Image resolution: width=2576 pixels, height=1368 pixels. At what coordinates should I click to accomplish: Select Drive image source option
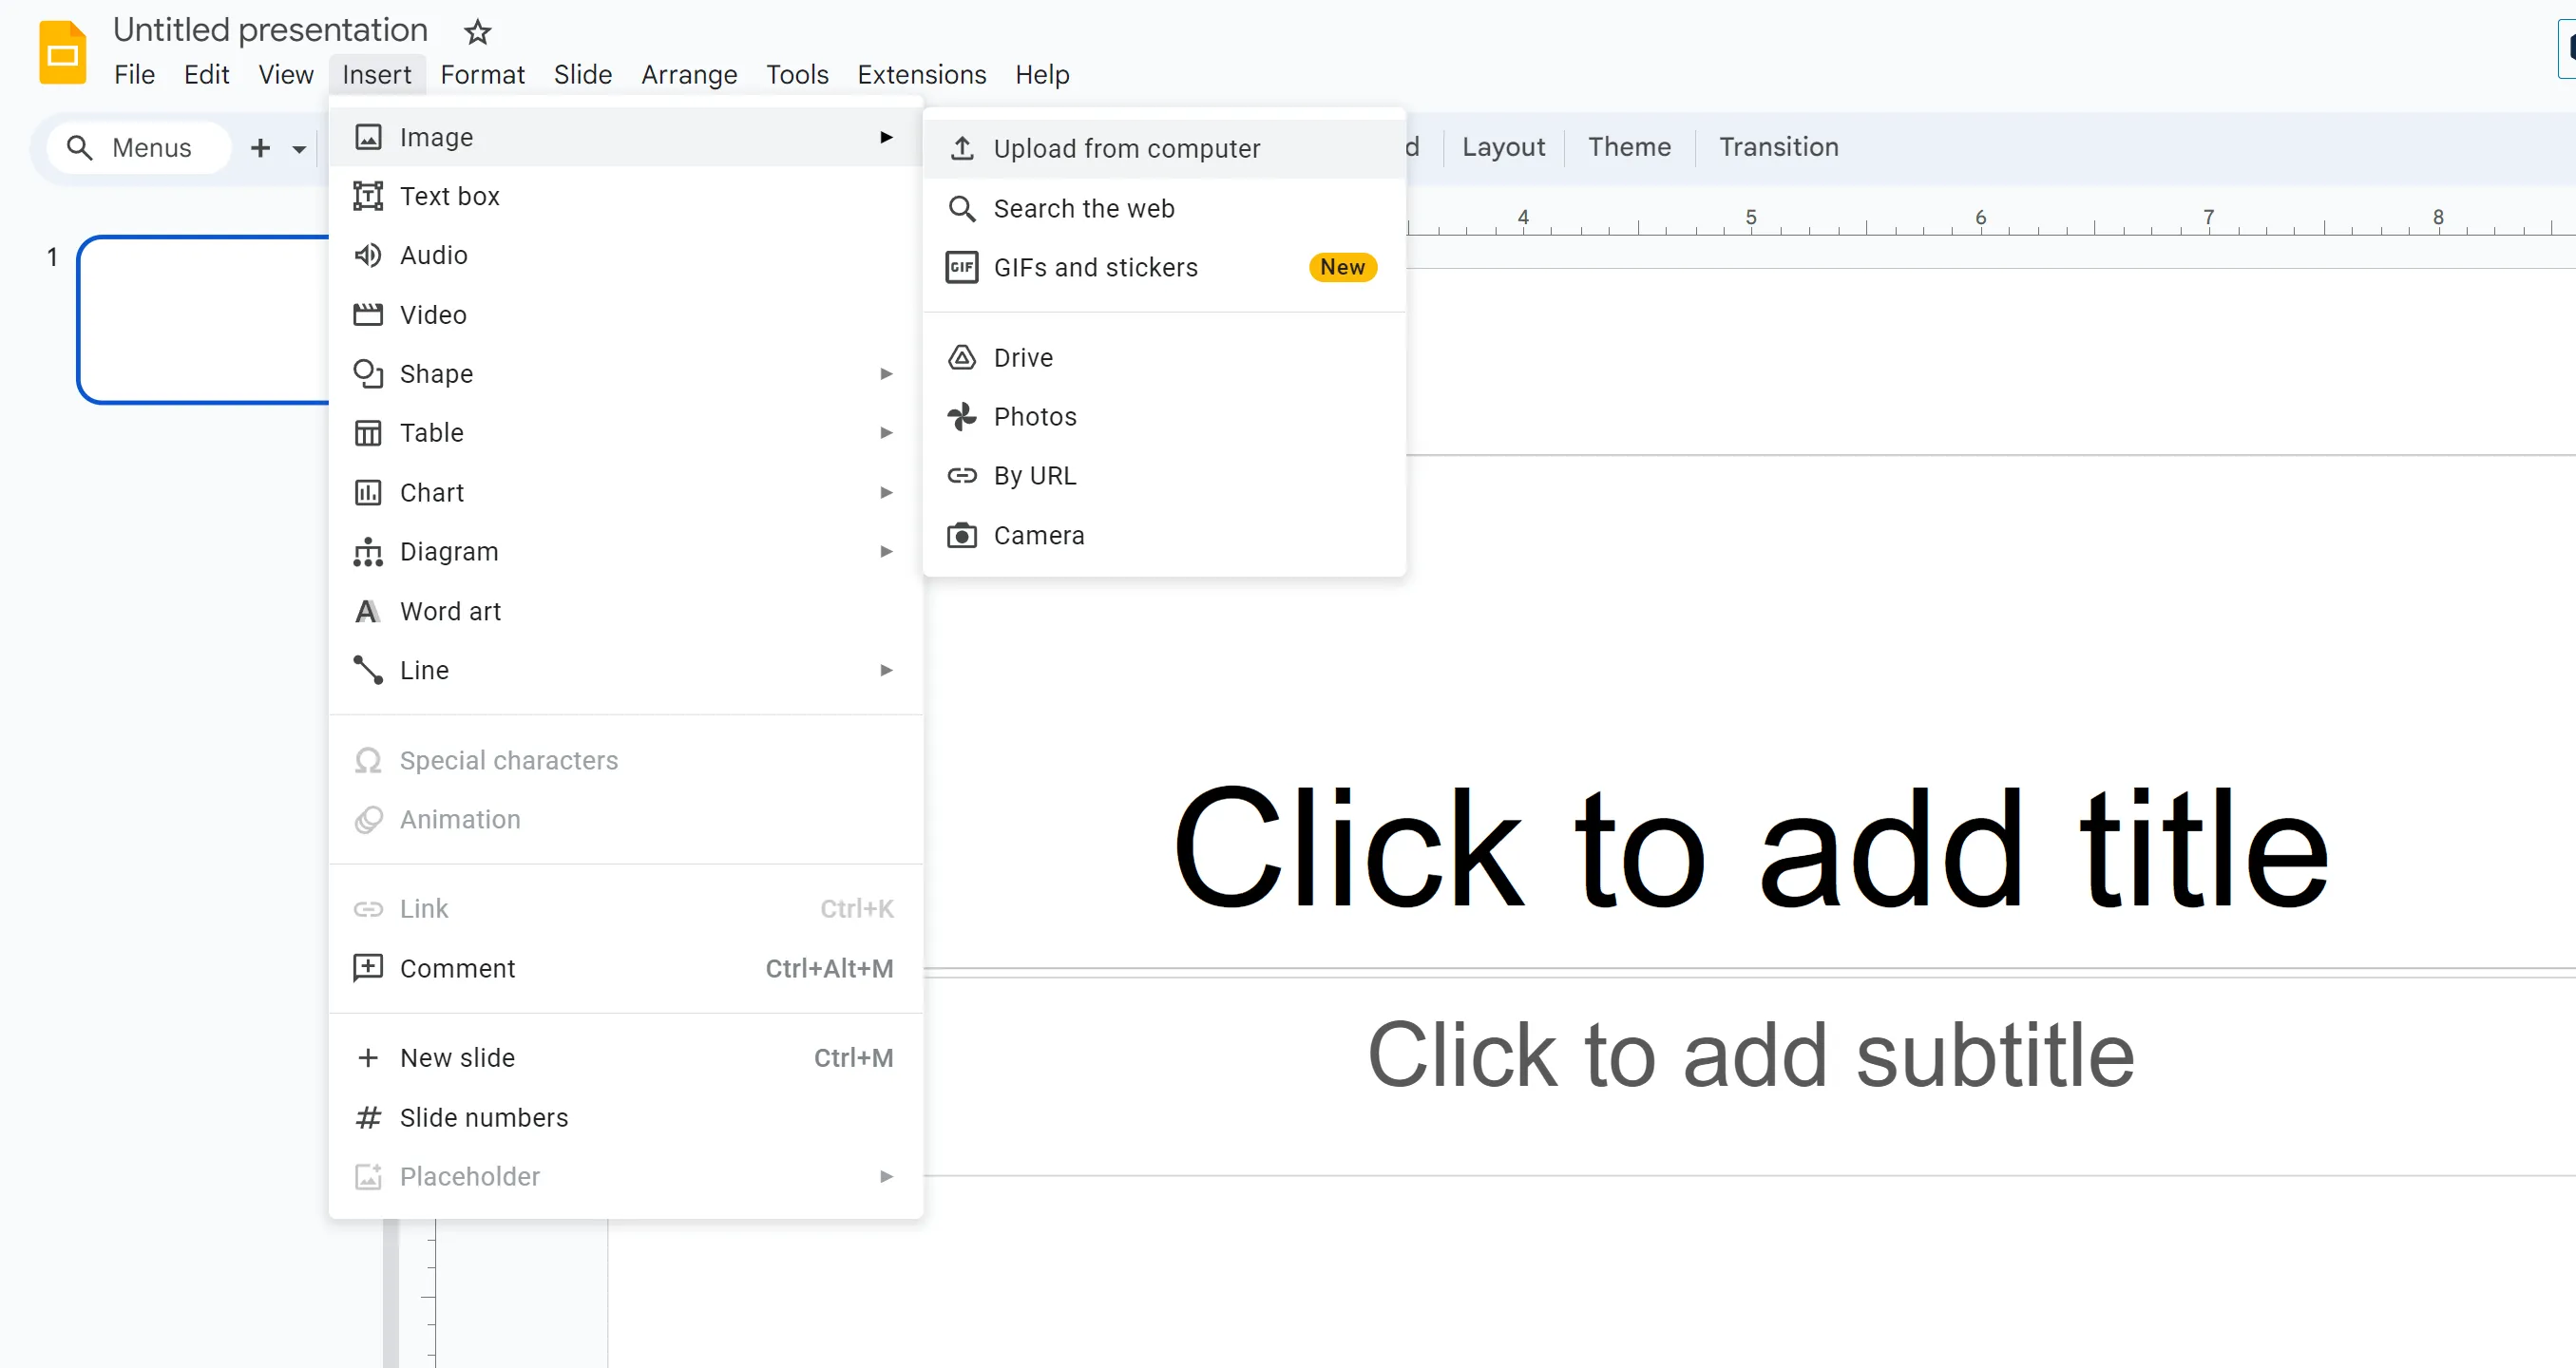[1024, 356]
